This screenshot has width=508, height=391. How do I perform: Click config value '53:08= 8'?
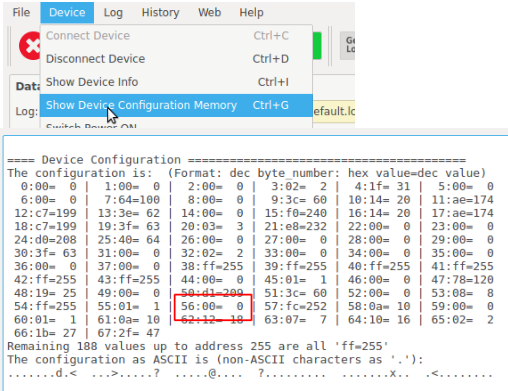(462, 293)
